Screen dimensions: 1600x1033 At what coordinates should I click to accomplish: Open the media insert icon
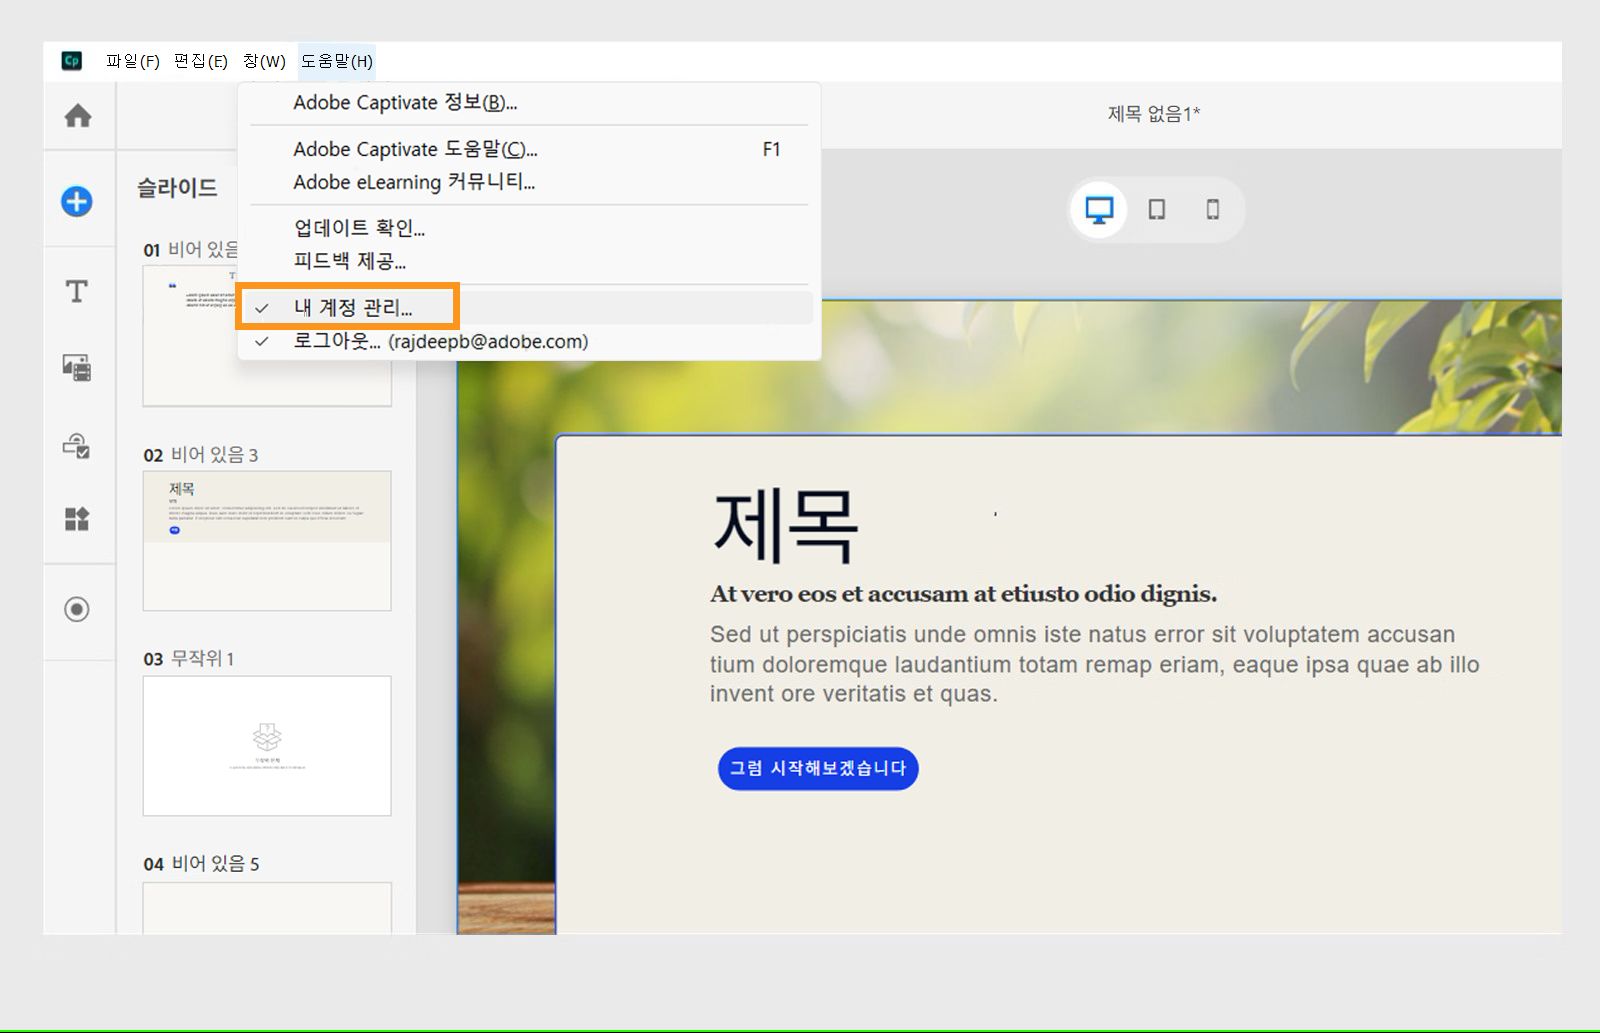tap(77, 367)
